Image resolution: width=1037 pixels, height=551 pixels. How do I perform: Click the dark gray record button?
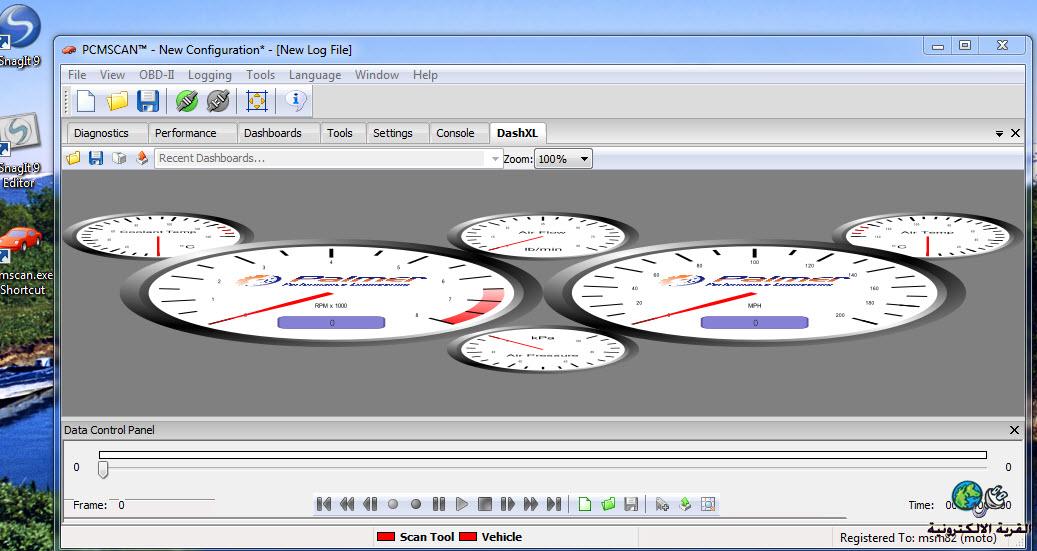[416, 504]
